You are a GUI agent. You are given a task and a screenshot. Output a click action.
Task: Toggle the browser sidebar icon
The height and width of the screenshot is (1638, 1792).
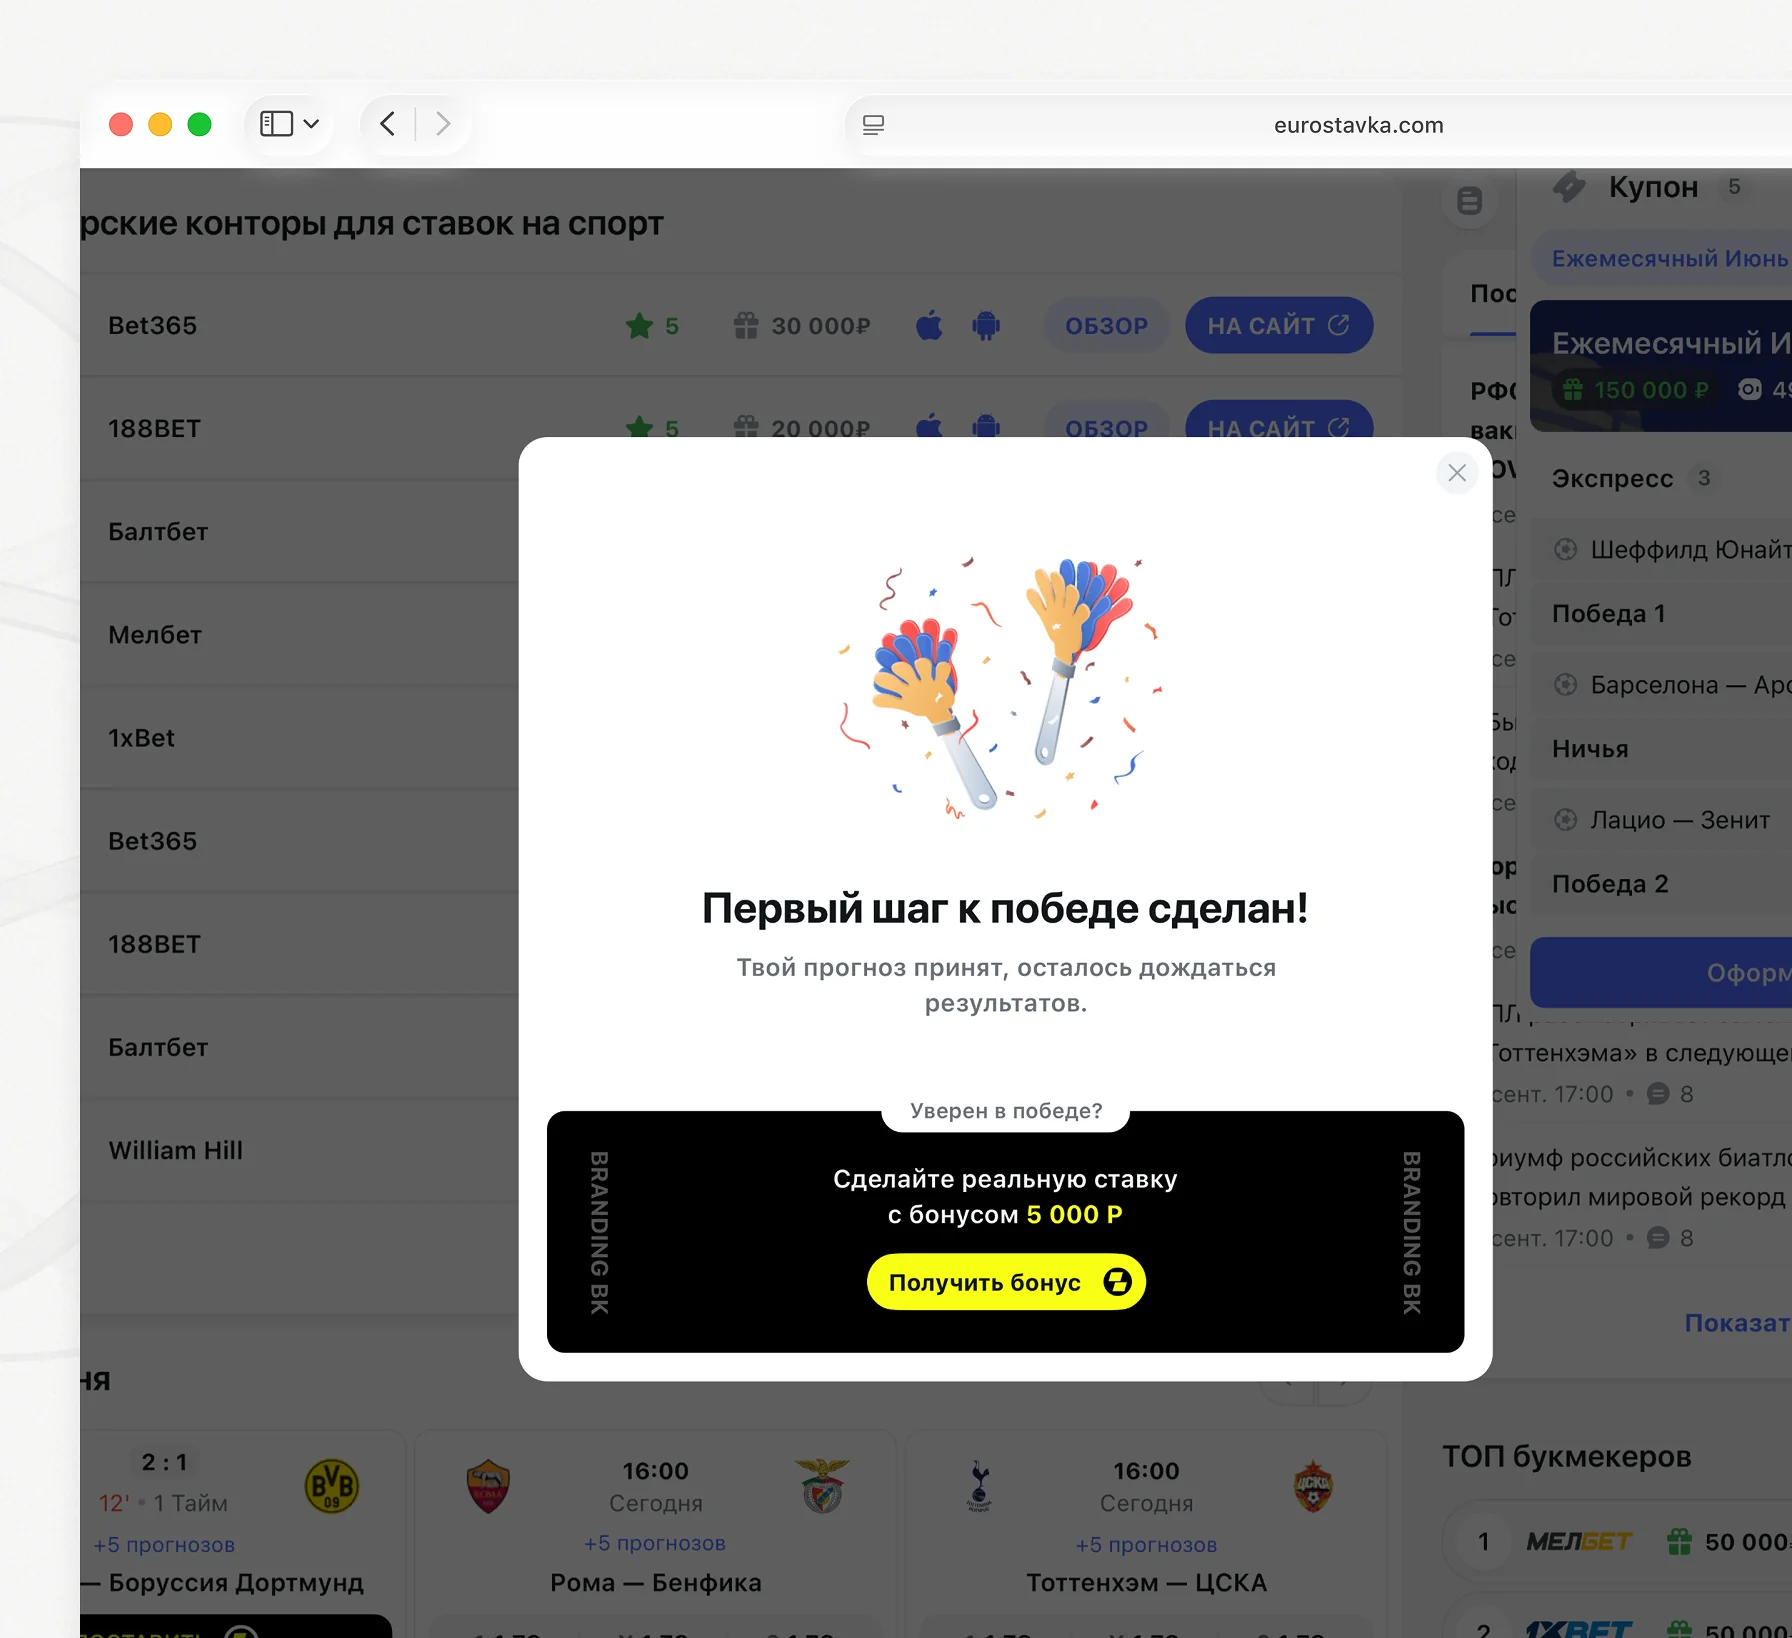[277, 124]
